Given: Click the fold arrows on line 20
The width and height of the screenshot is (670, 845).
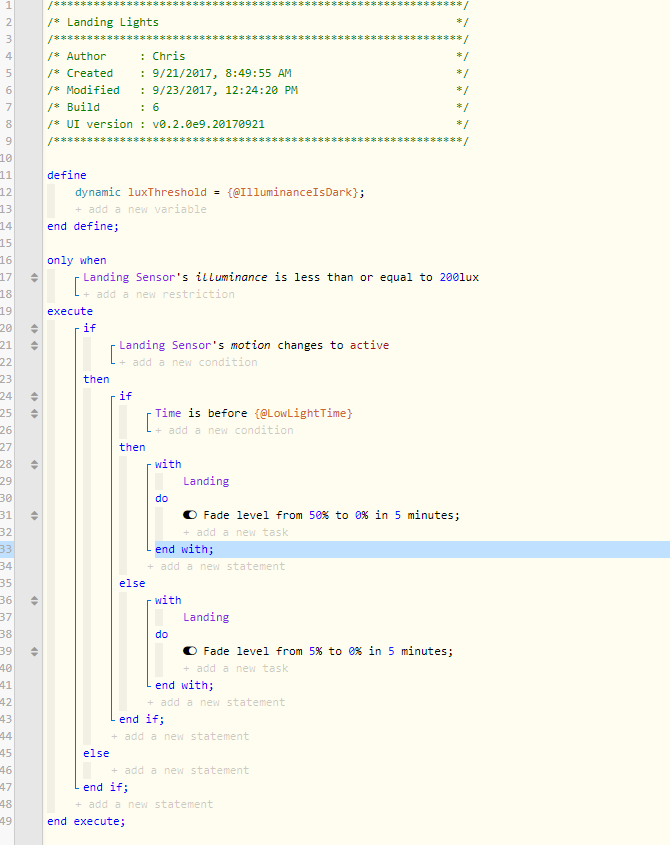Looking at the screenshot, I should [34, 328].
